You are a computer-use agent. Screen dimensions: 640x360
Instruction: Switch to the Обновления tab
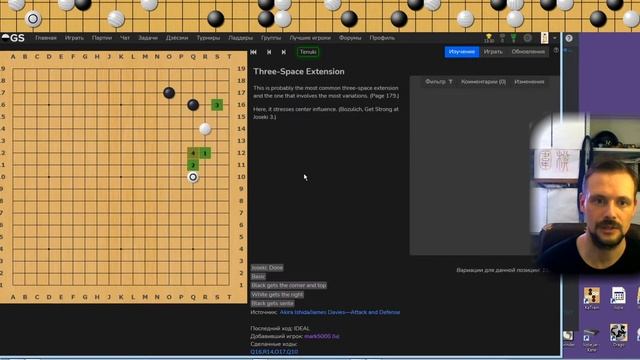(528, 51)
